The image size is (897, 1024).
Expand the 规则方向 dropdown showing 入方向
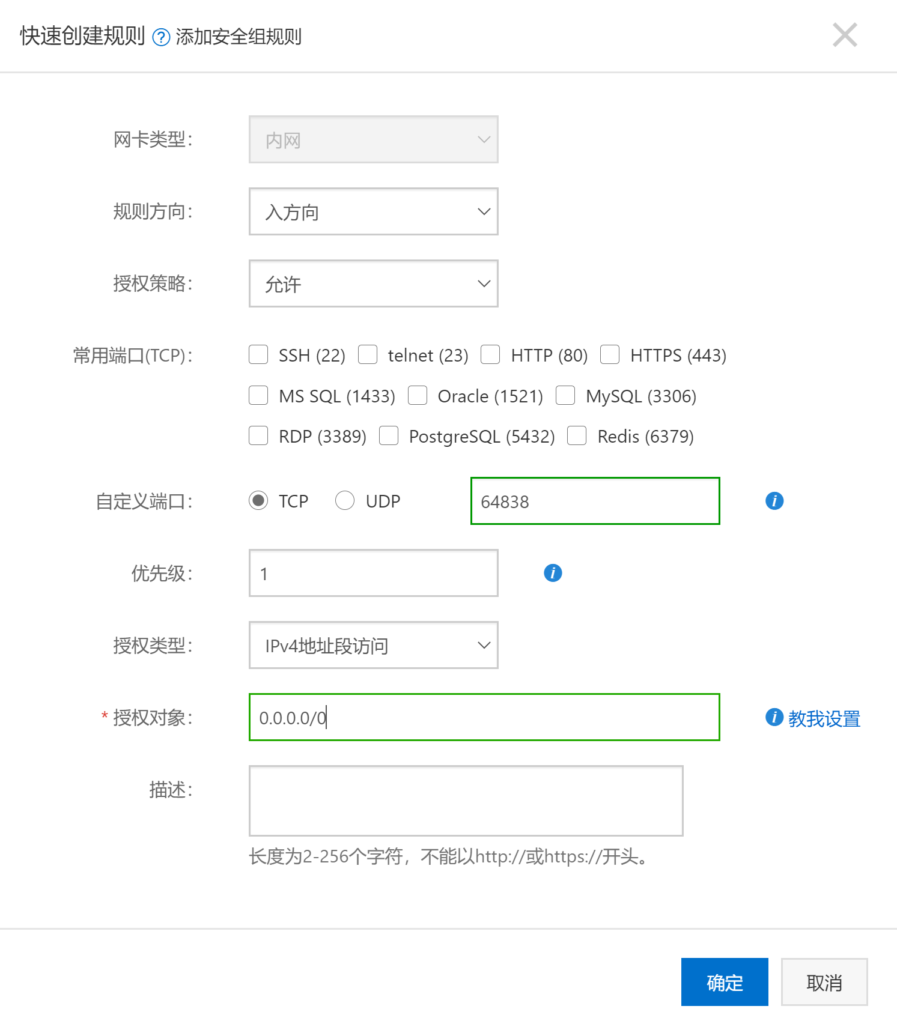[373, 212]
